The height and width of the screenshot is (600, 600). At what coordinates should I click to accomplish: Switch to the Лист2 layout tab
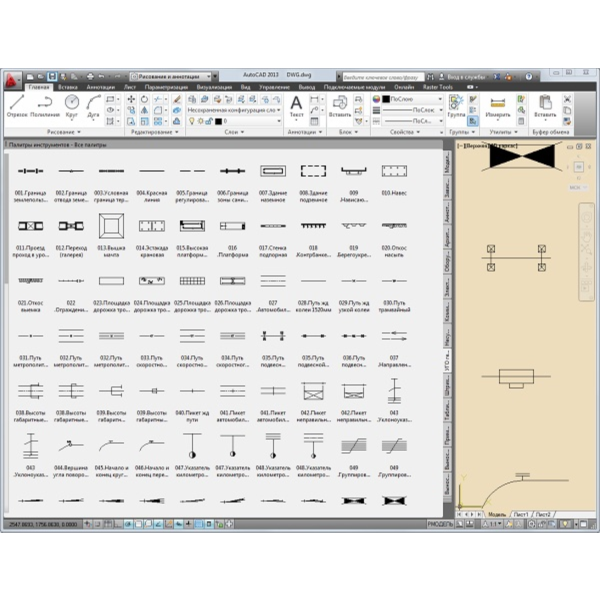pos(543,515)
